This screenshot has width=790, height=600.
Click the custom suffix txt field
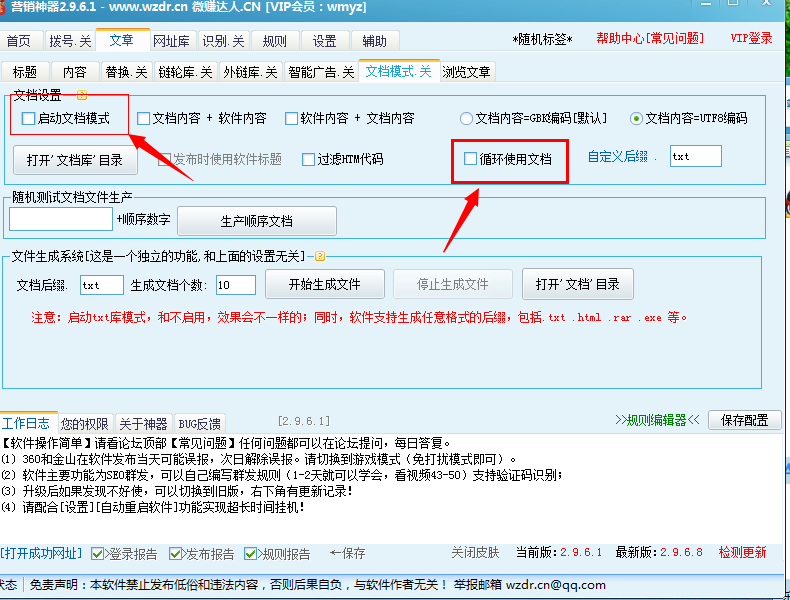[x=695, y=156]
